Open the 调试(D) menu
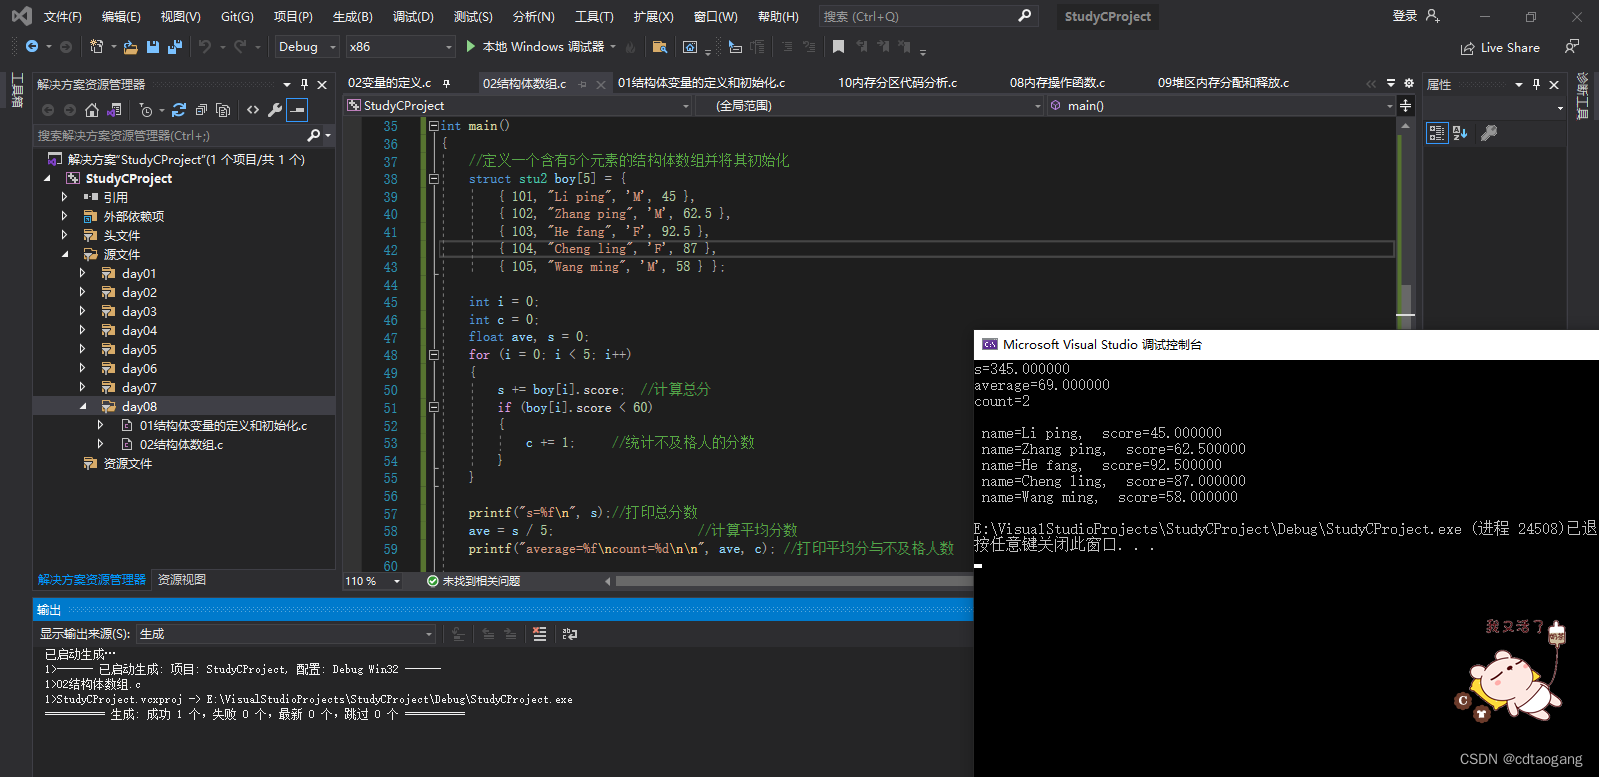1599x777 pixels. (413, 16)
